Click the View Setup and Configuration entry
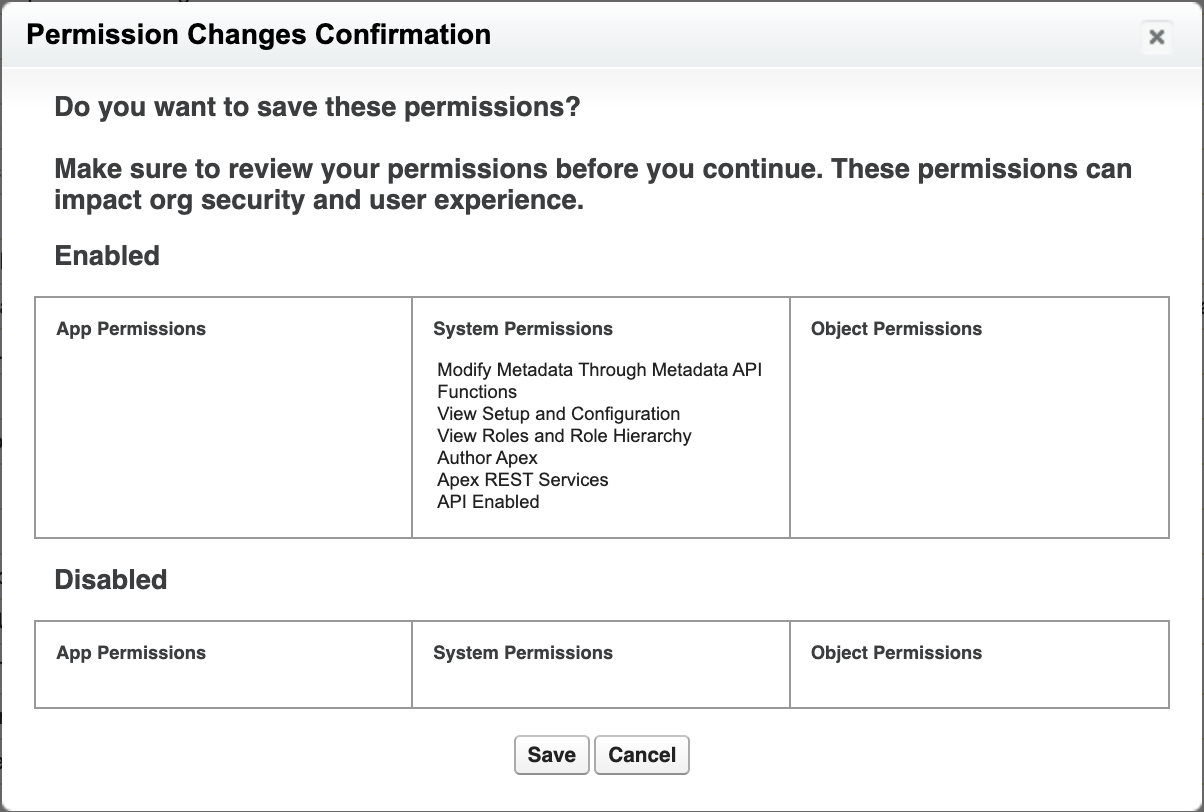The image size is (1204, 812). [558, 414]
